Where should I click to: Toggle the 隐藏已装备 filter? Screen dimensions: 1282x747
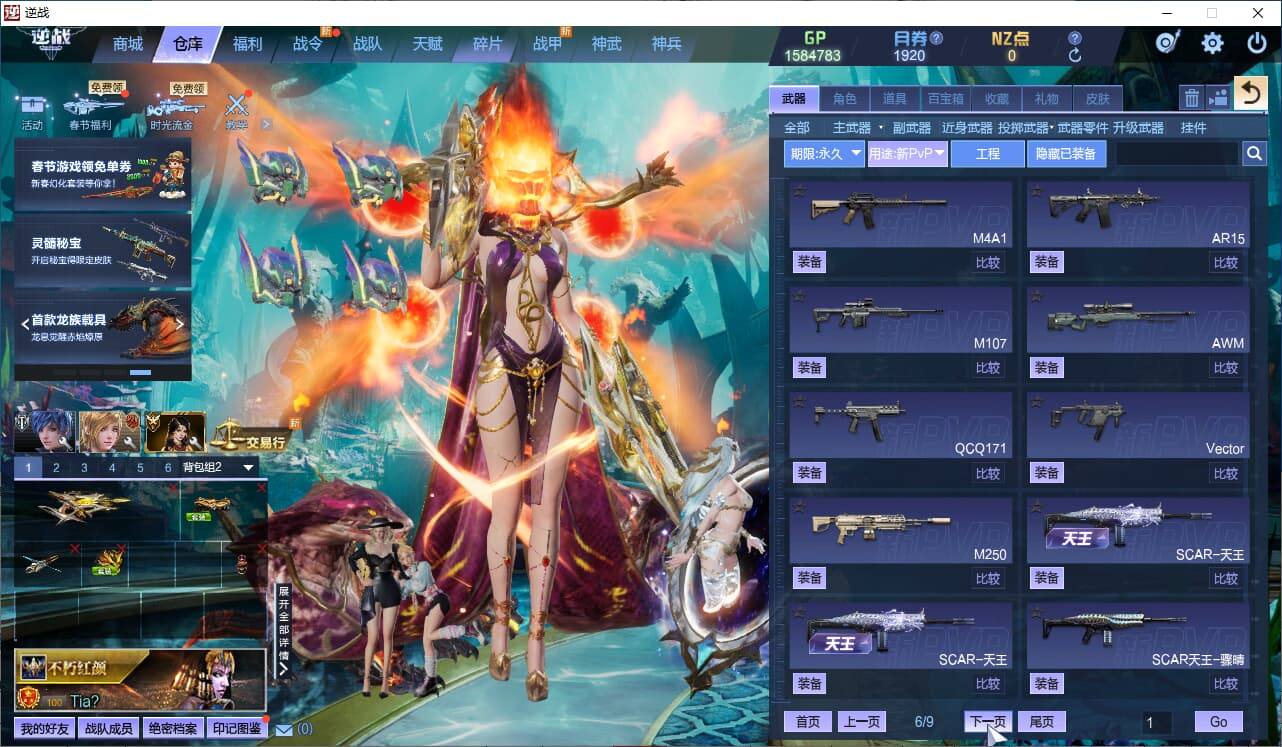[1066, 154]
